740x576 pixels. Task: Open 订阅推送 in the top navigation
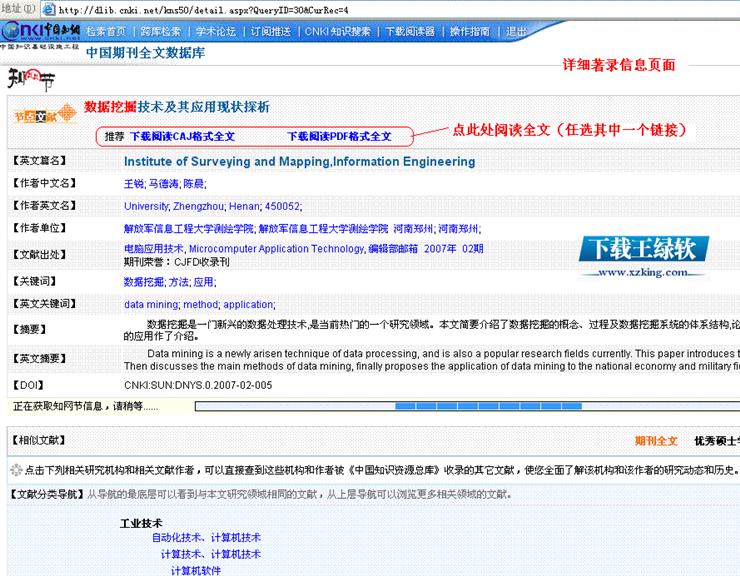(x=270, y=32)
